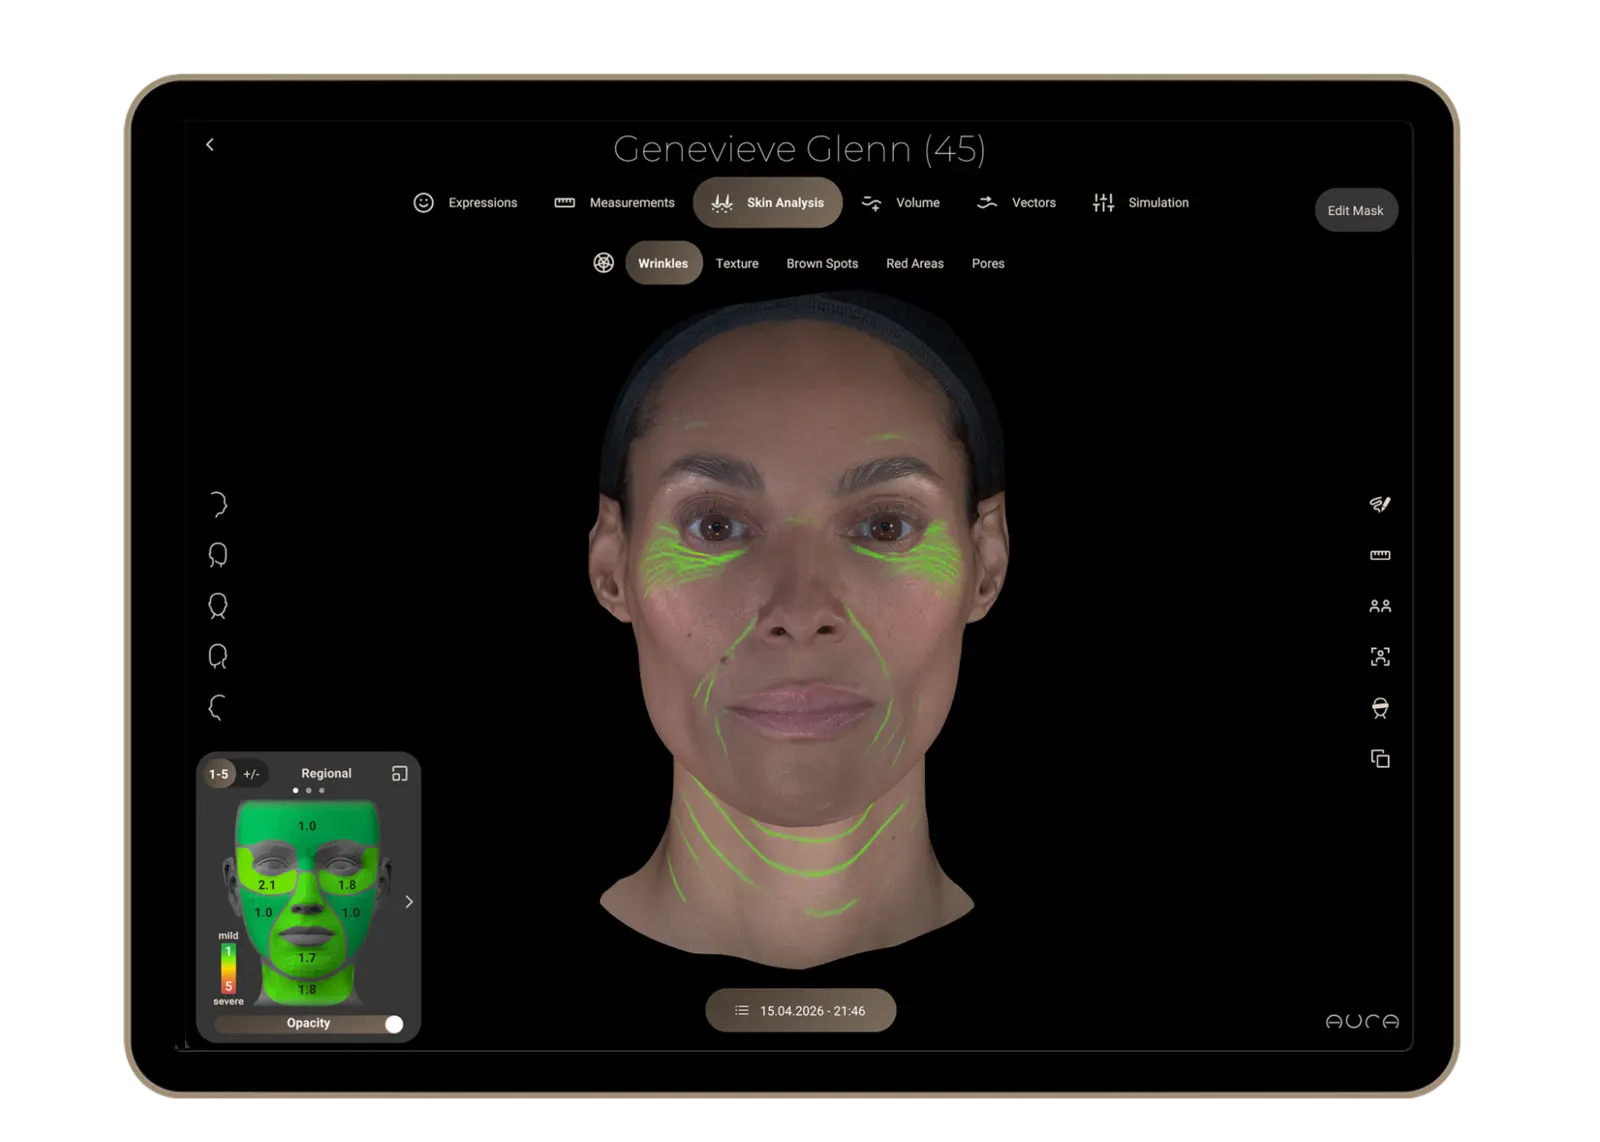
Task: Toggle the 1-5 score scale
Action: (219, 774)
